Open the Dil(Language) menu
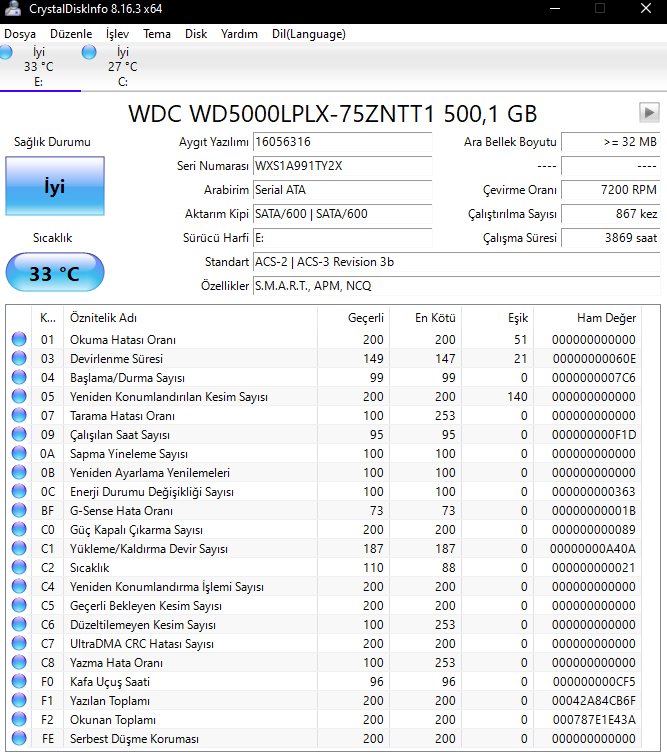The width and height of the screenshot is (667, 755). (309, 34)
